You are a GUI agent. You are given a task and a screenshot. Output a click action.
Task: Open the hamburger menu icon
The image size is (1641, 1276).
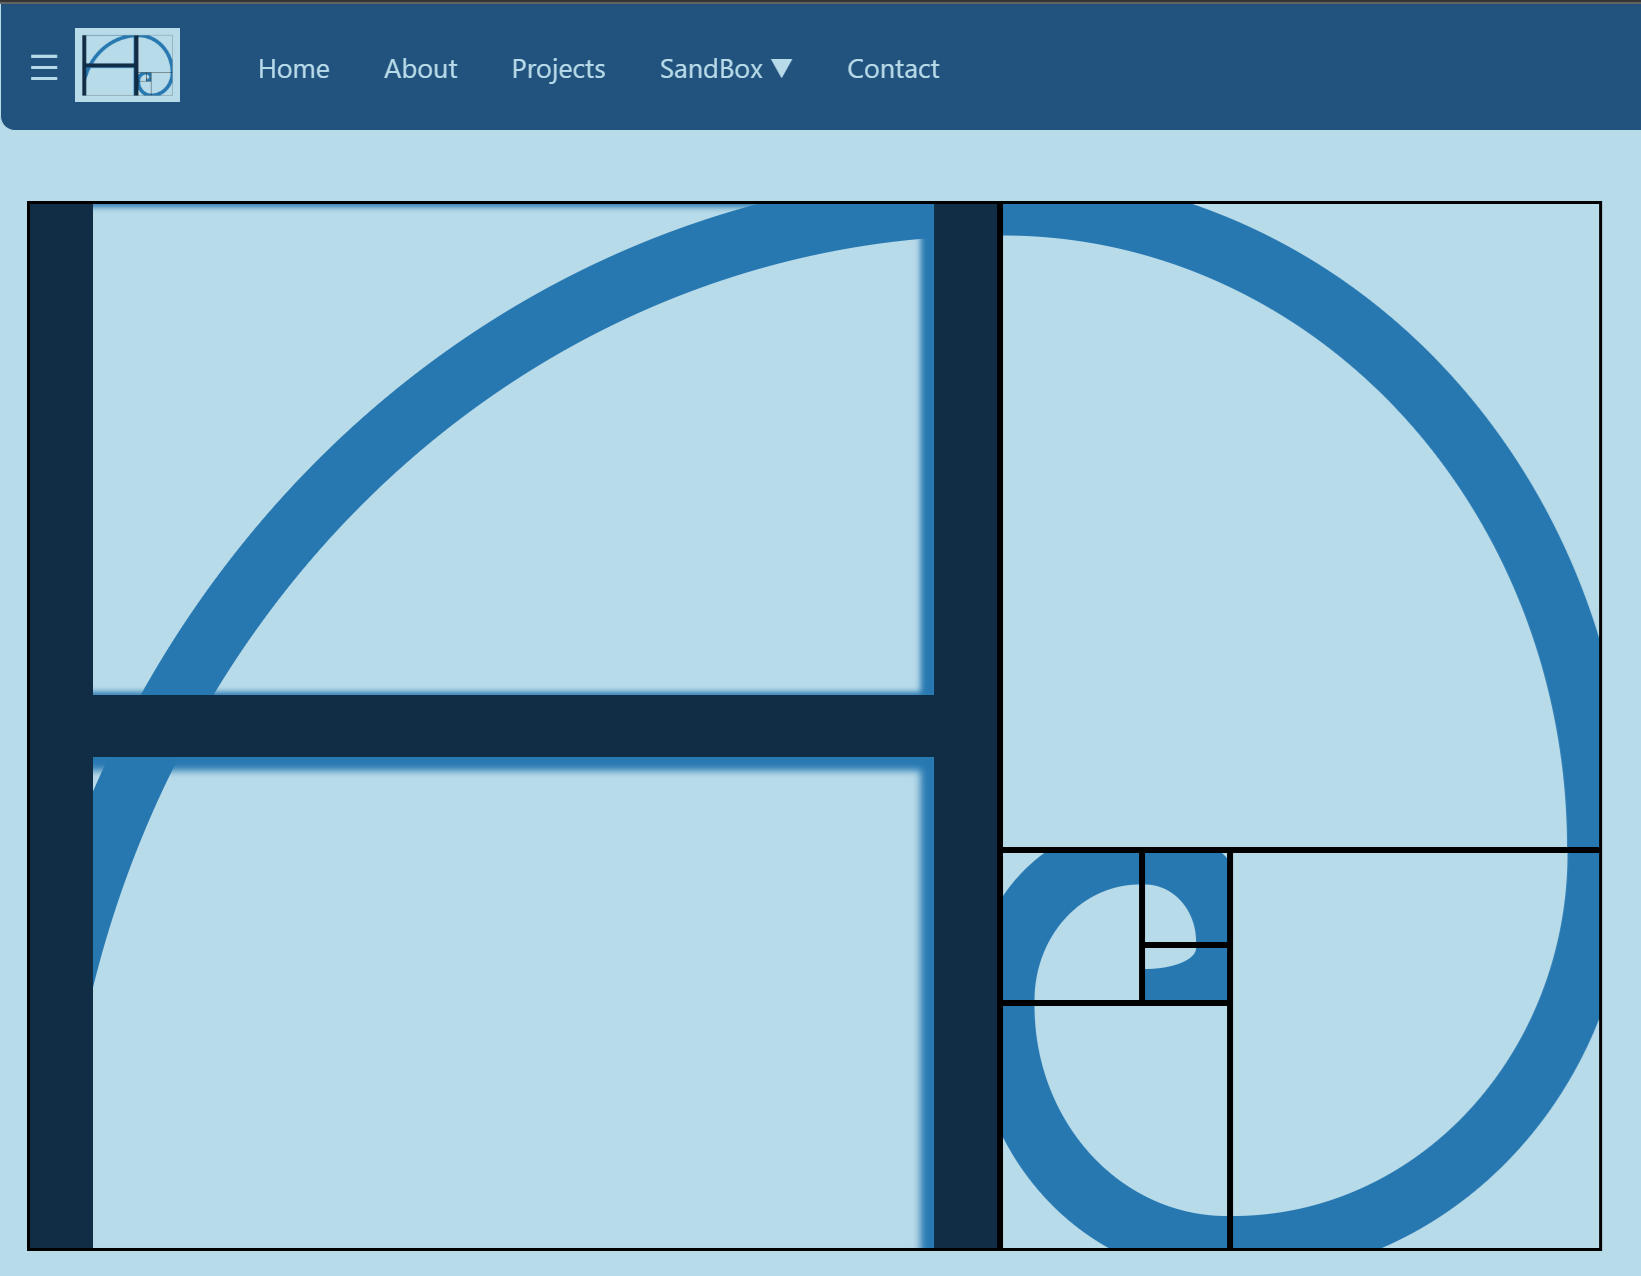coord(44,68)
